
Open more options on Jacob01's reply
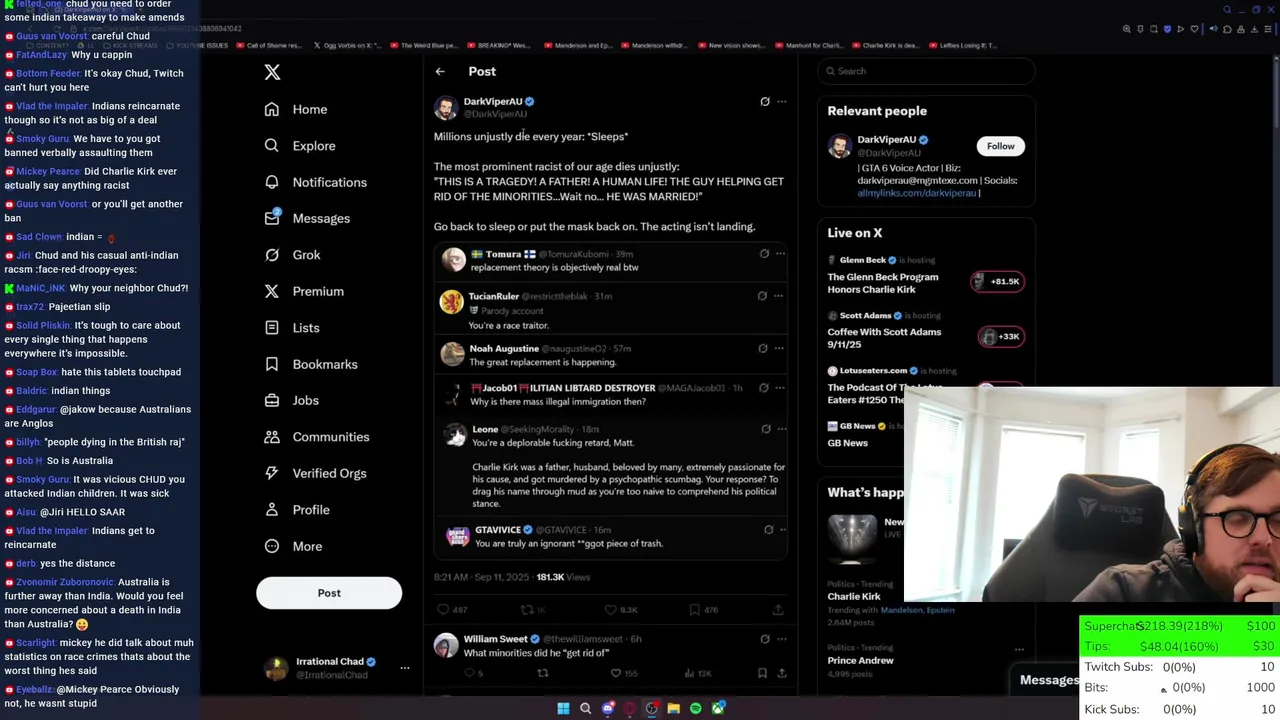(781, 388)
